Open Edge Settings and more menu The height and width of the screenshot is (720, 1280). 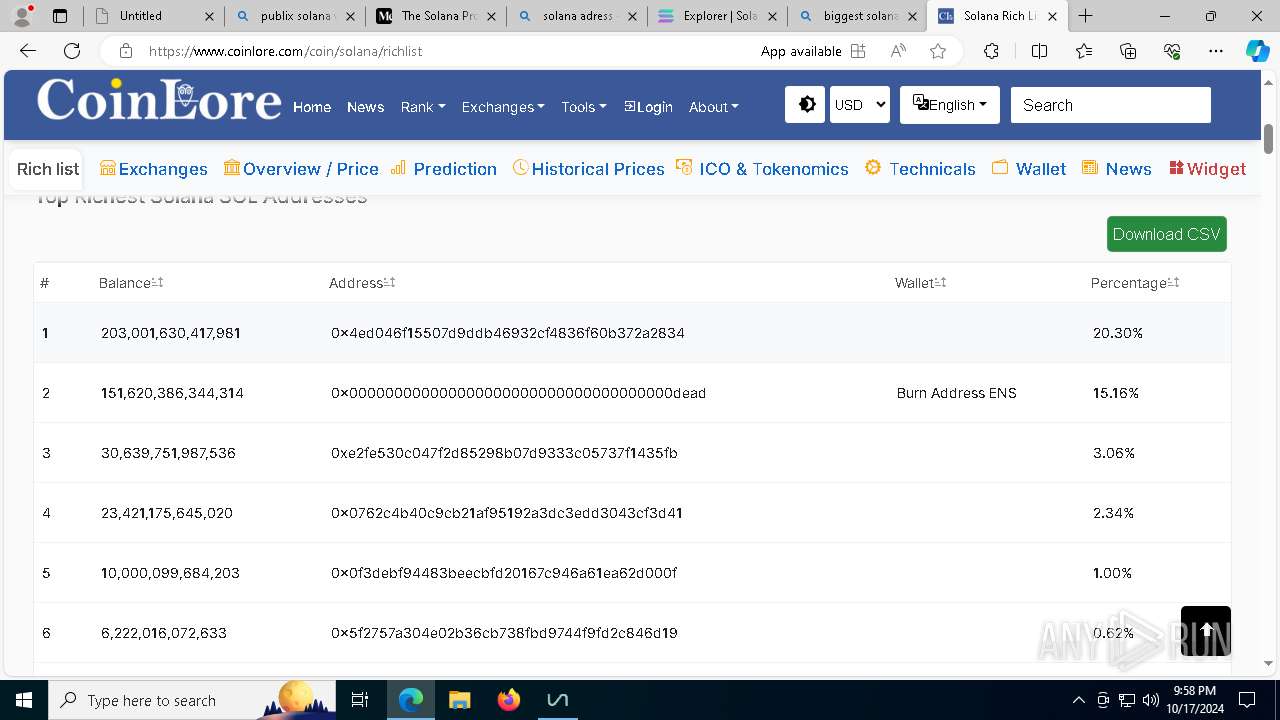click(x=1216, y=51)
